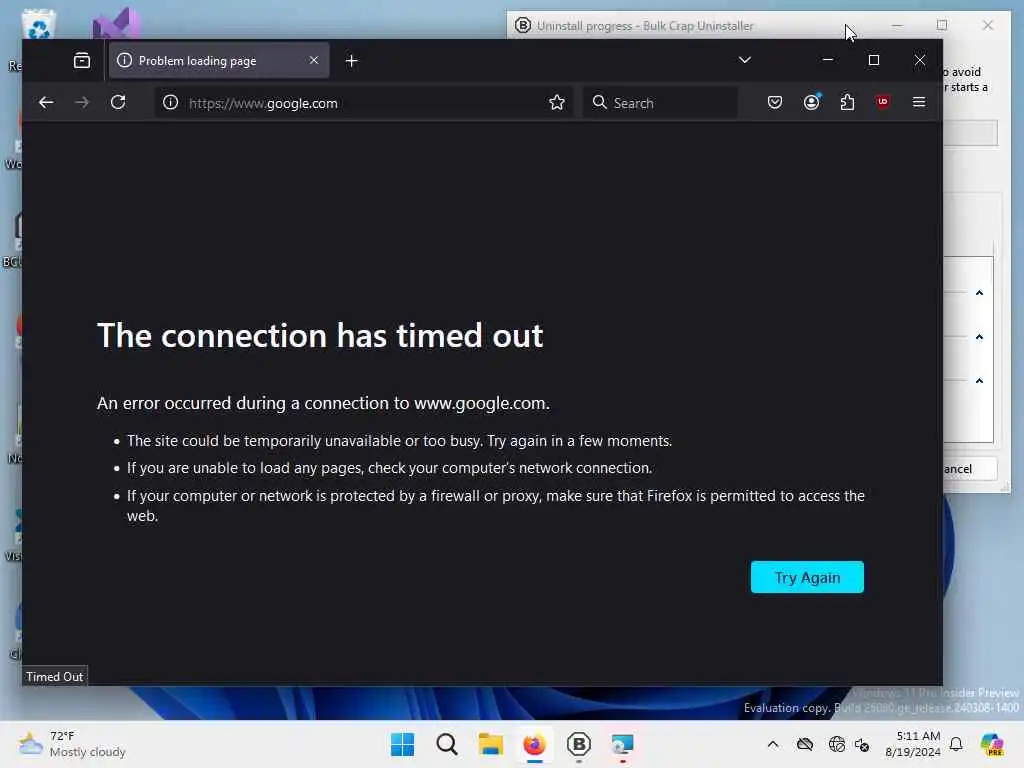Open the network globe tray icon

[x=837, y=744]
